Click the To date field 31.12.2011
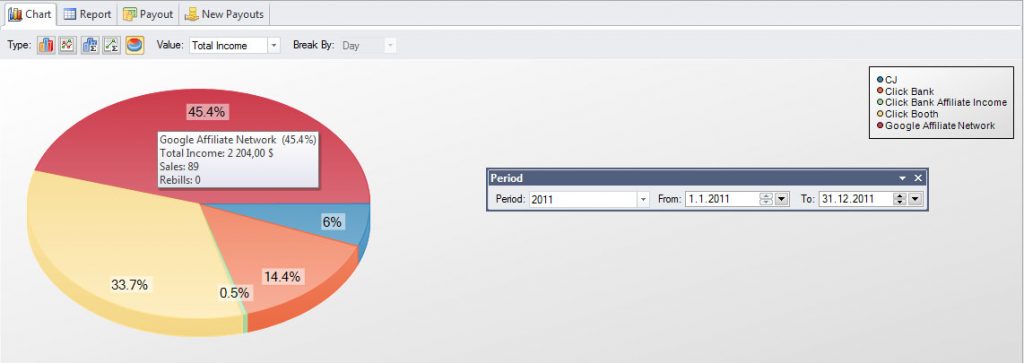 coord(856,199)
